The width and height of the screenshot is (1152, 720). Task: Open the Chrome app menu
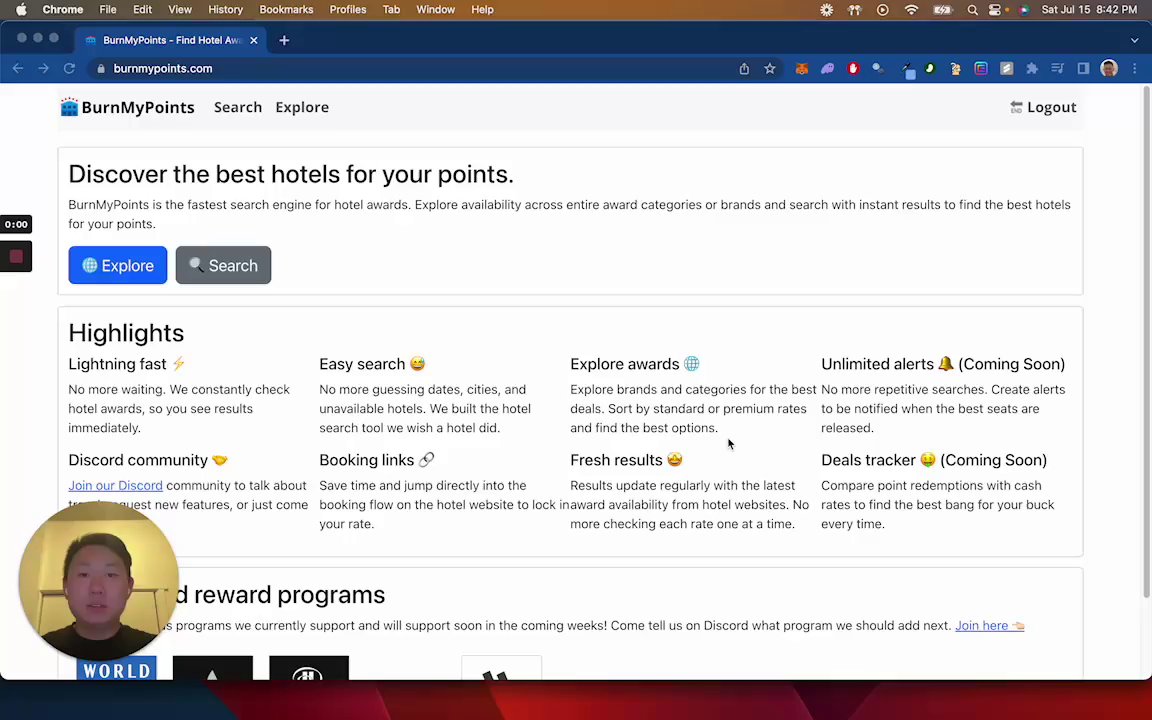tap(62, 10)
